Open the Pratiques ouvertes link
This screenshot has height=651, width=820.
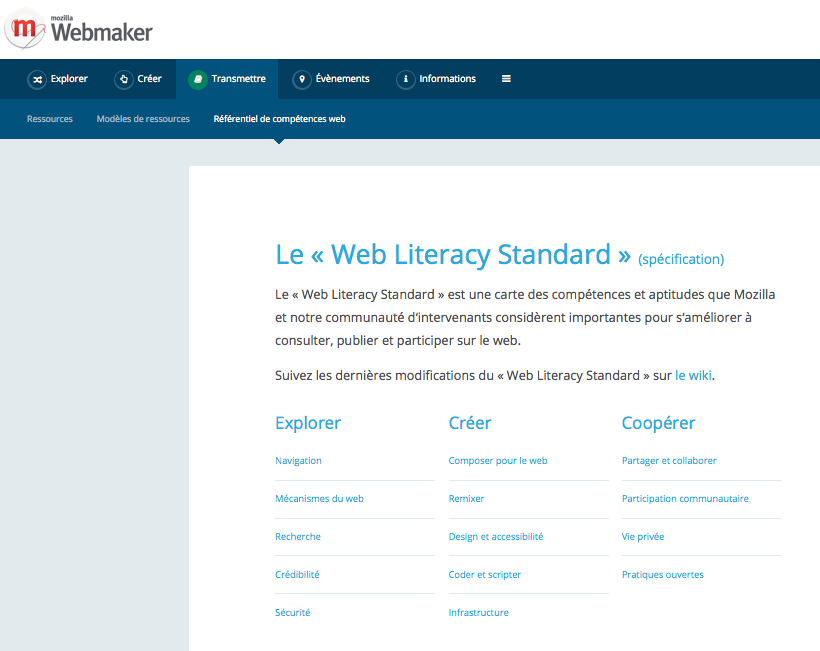(663, 574)
